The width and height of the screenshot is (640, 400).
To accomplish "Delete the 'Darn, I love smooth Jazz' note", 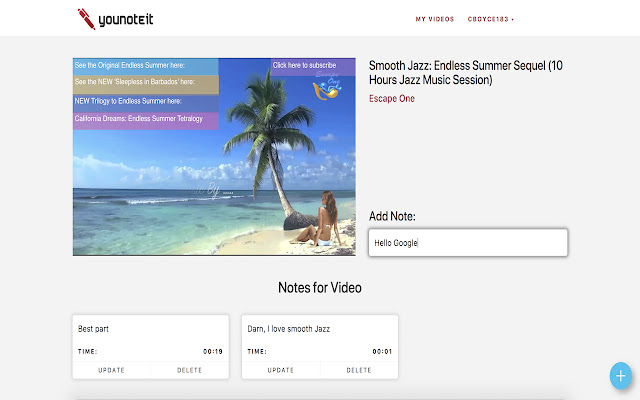I will pyautogui.click(x=359, y=370).
